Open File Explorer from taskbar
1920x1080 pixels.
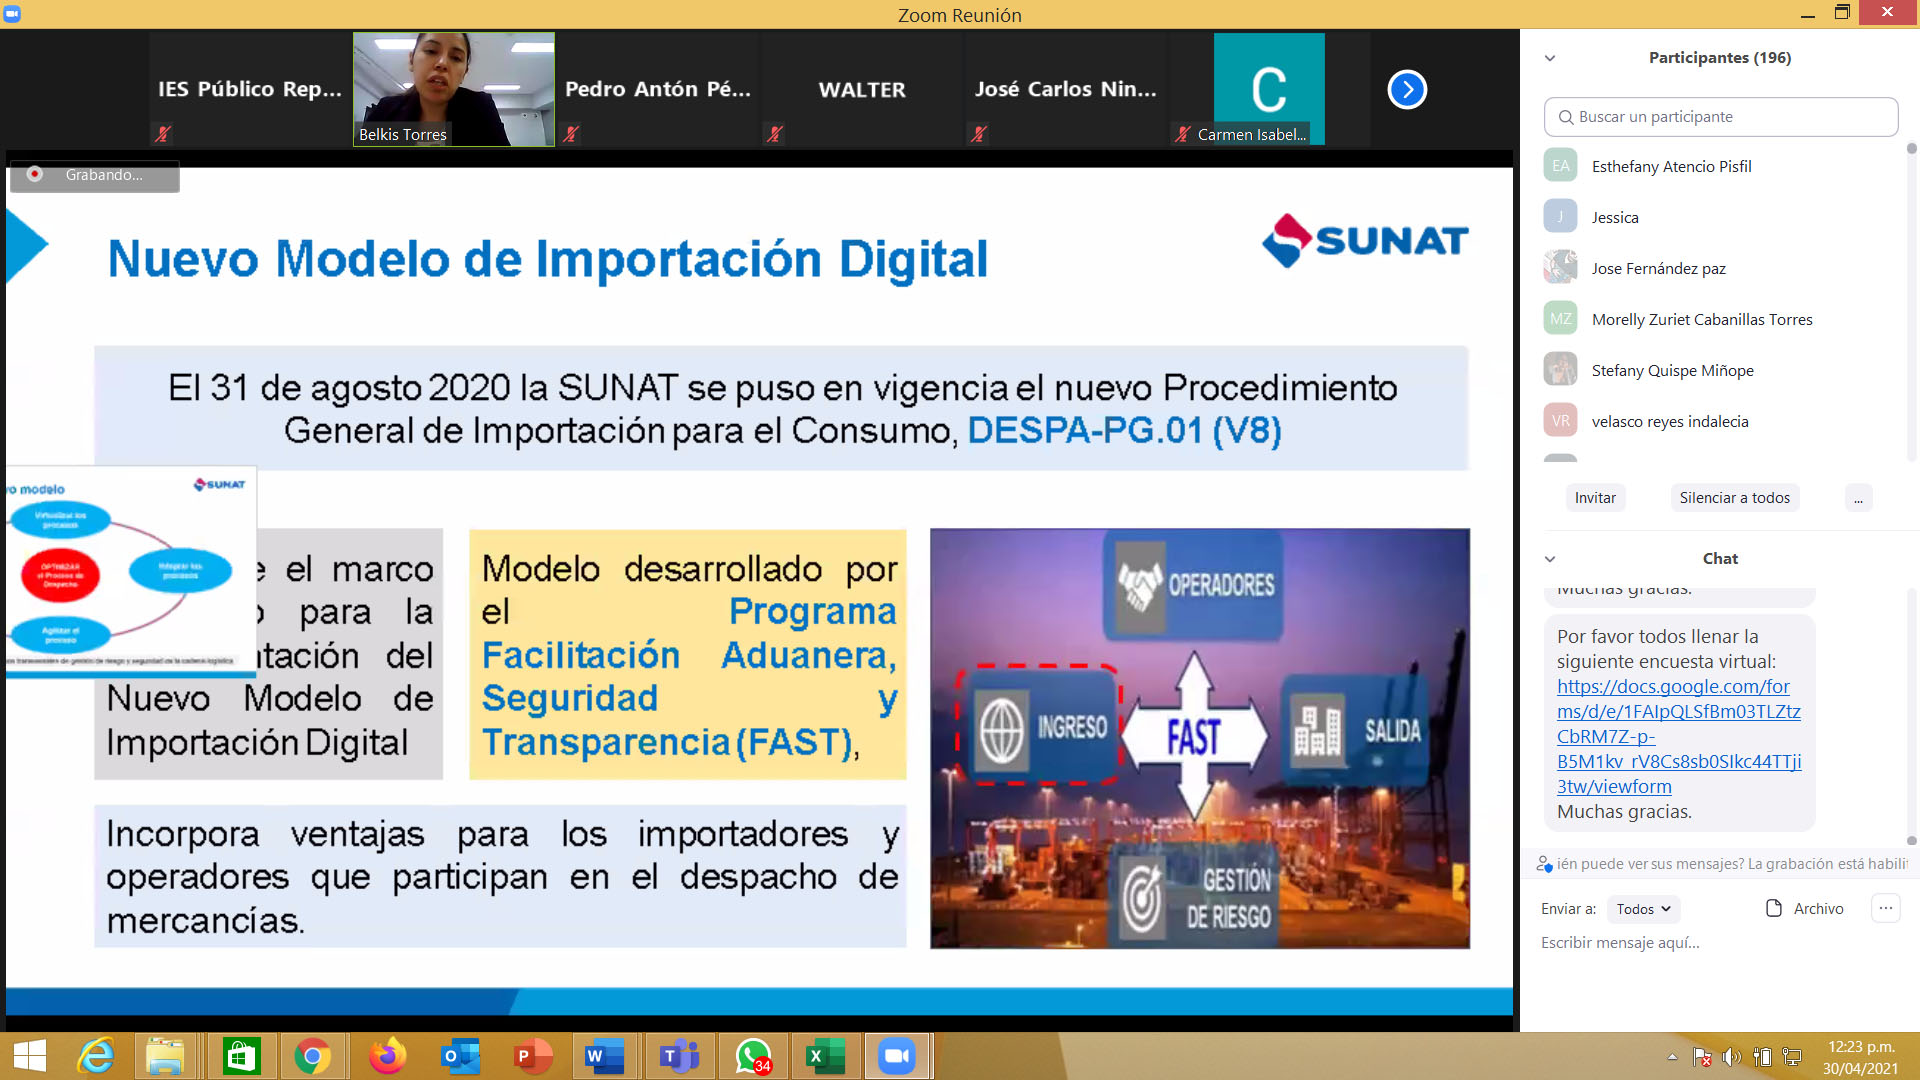pos(166,1056)
